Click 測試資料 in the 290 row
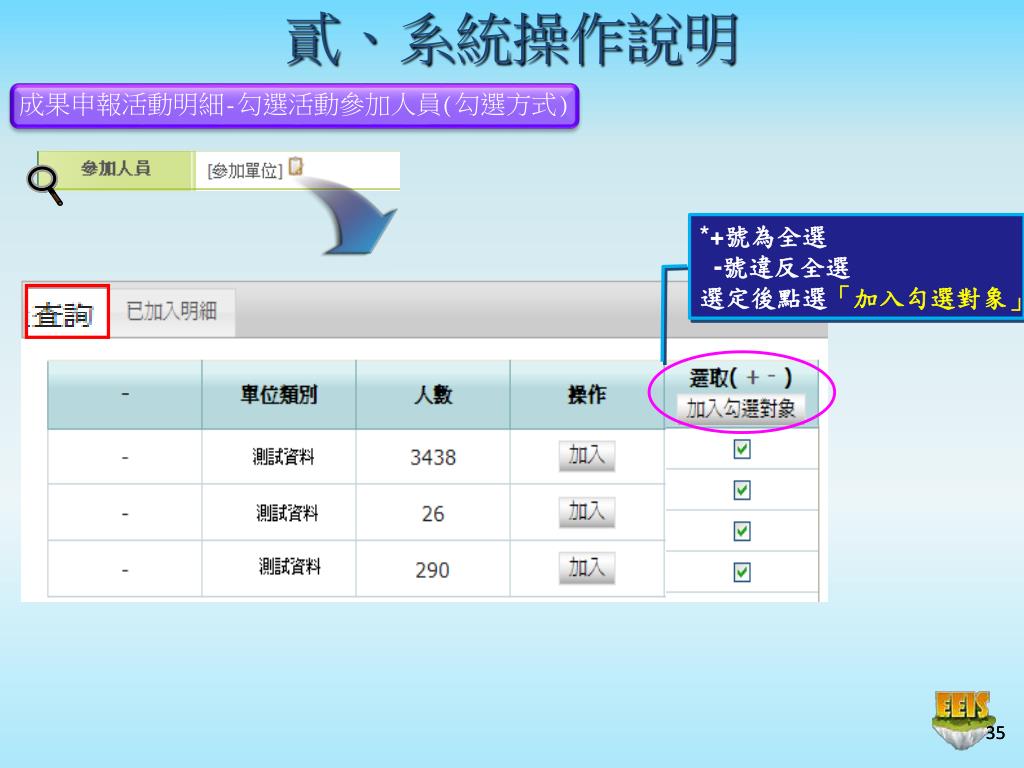Viewport: 1024px width, 768px height. pyautogui.click(x=290, y=566)
